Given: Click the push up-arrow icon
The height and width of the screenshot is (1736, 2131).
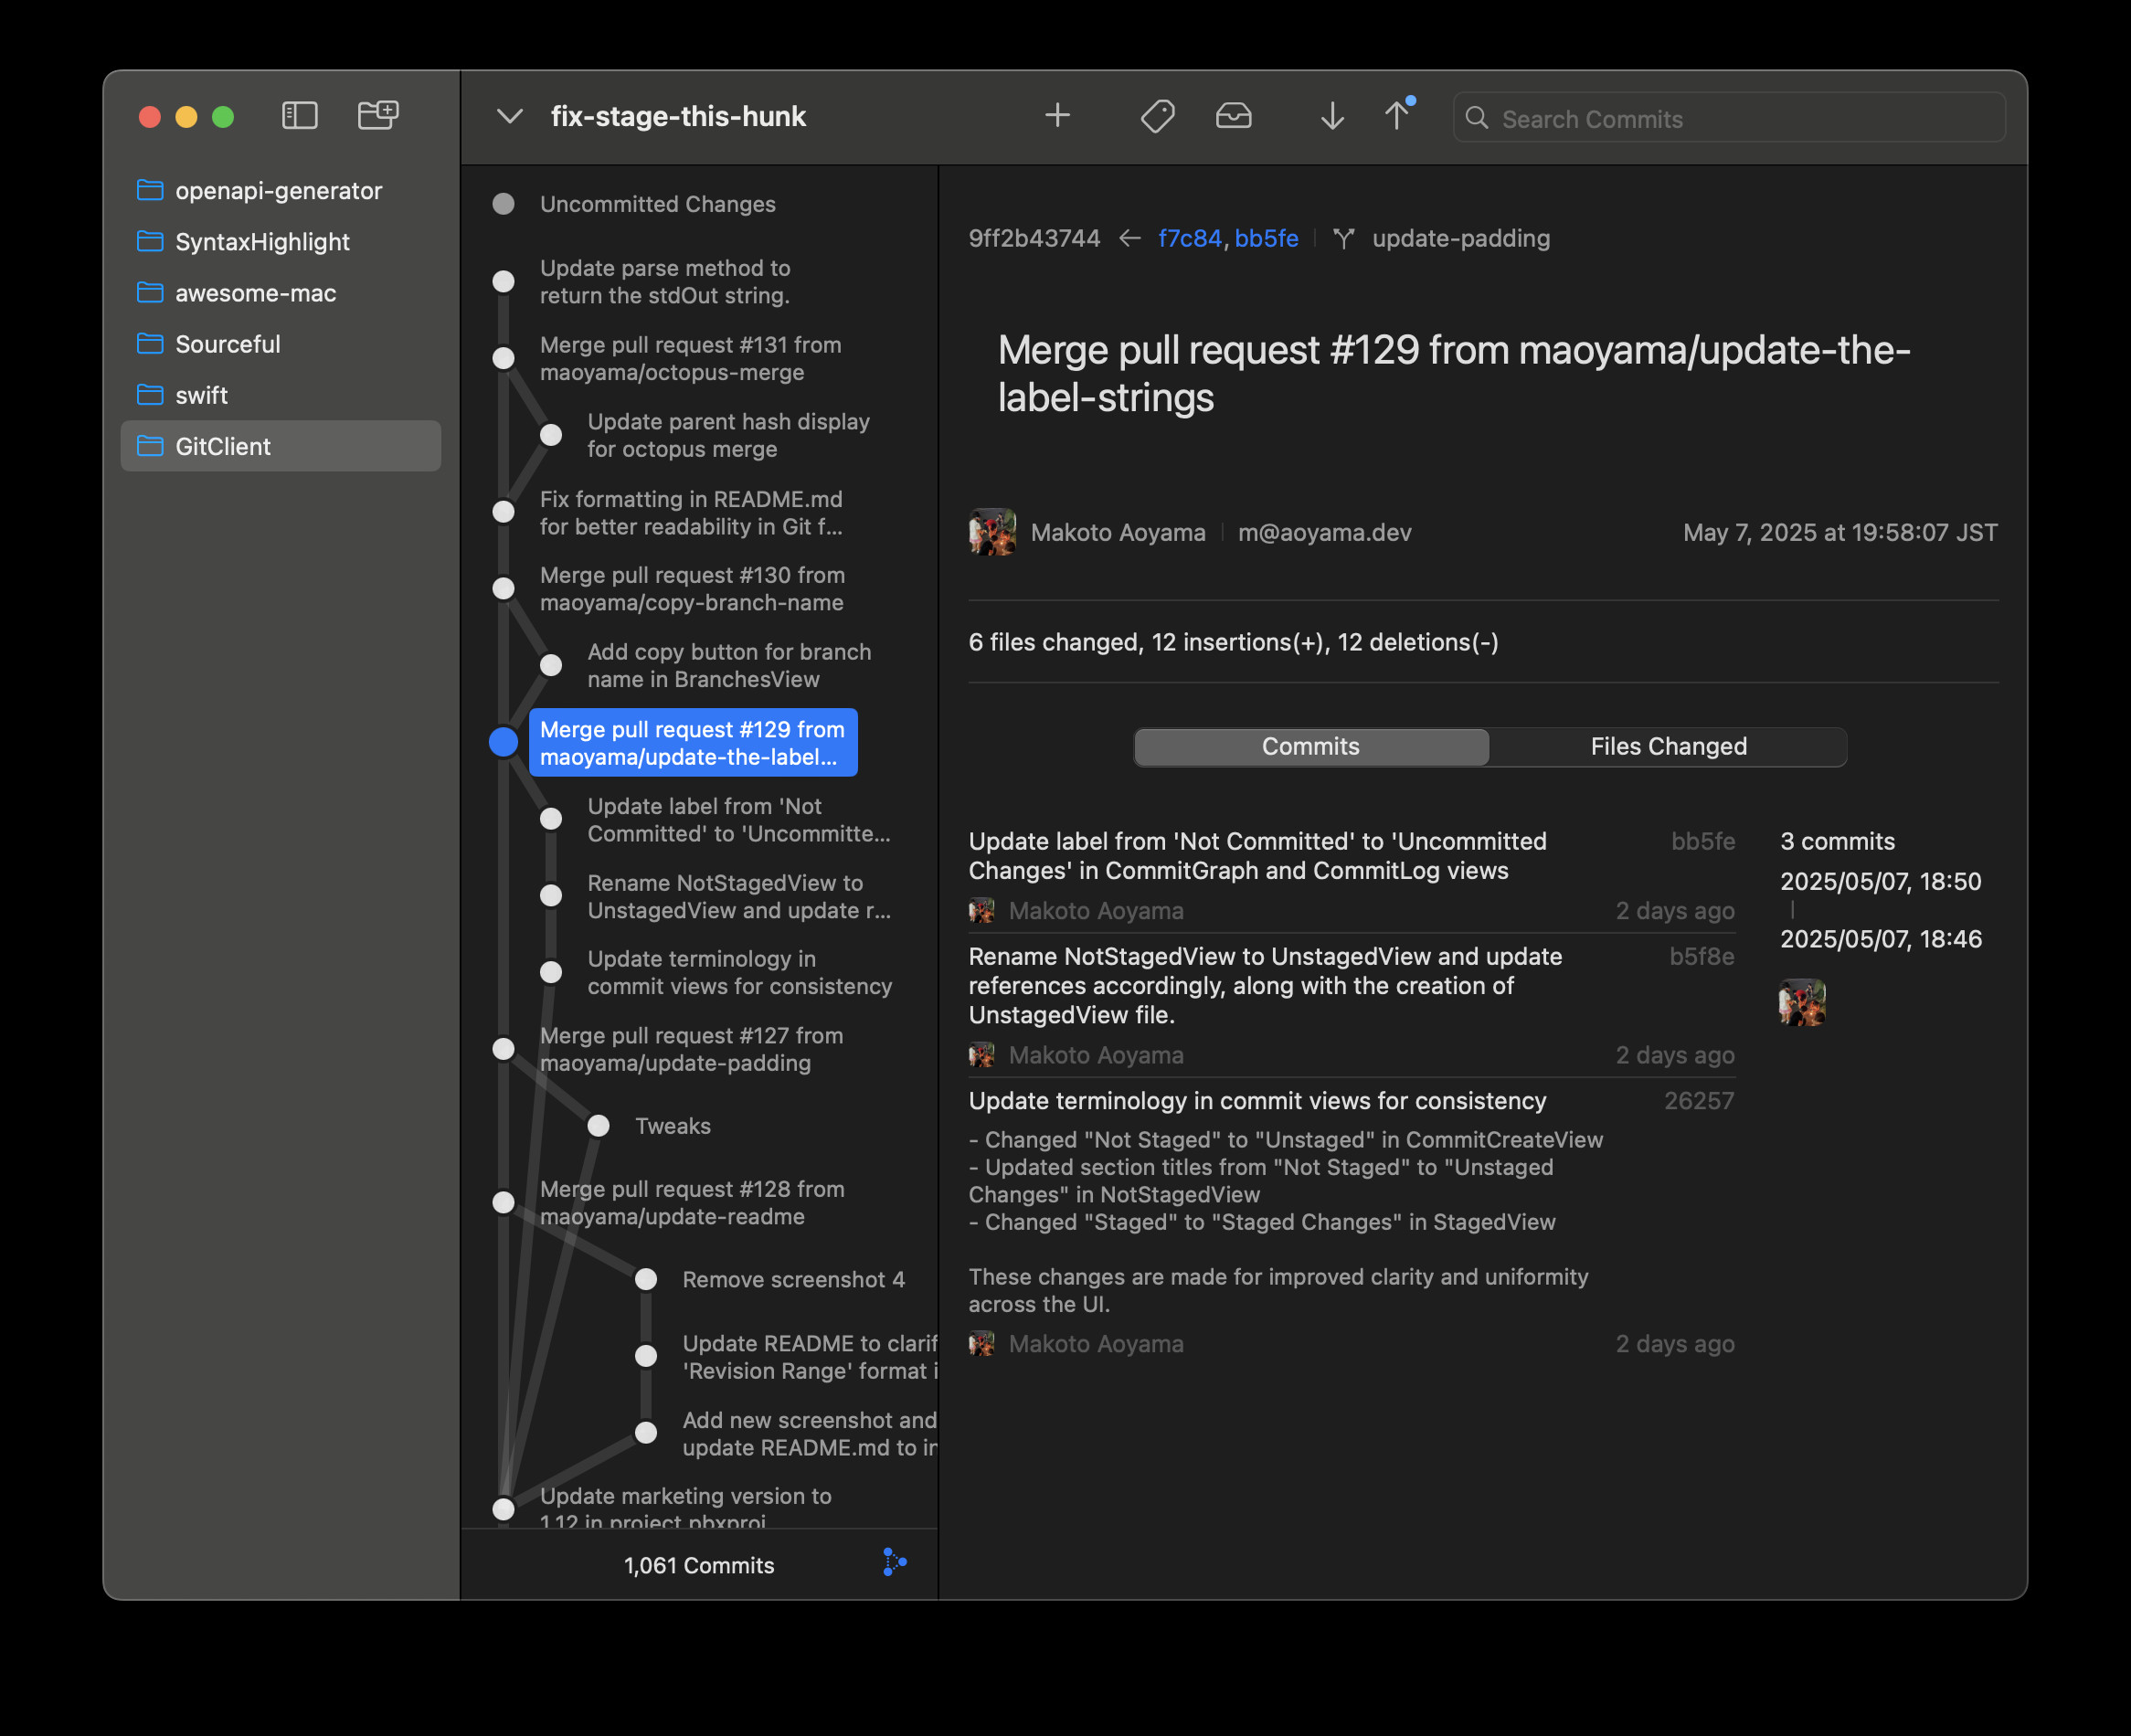Looking at the screenshot, I should coord(1397,116).
